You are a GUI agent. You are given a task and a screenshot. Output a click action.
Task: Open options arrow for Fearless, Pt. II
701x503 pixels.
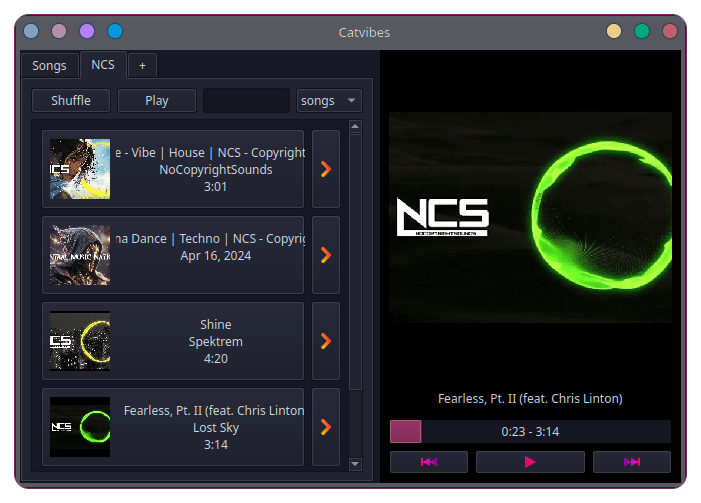point(326,427)
